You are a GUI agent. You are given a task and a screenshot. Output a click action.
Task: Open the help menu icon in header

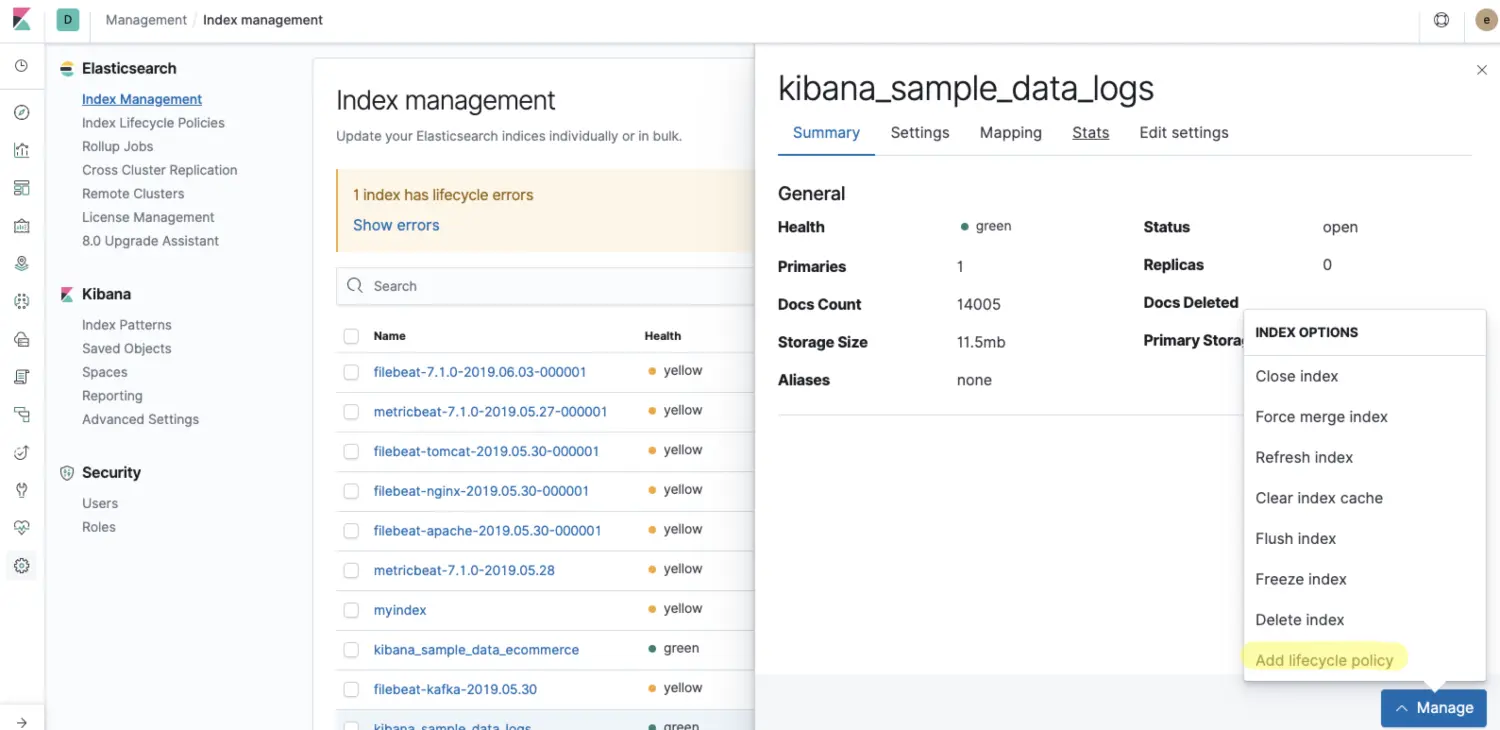click(x=1441, y=20)
